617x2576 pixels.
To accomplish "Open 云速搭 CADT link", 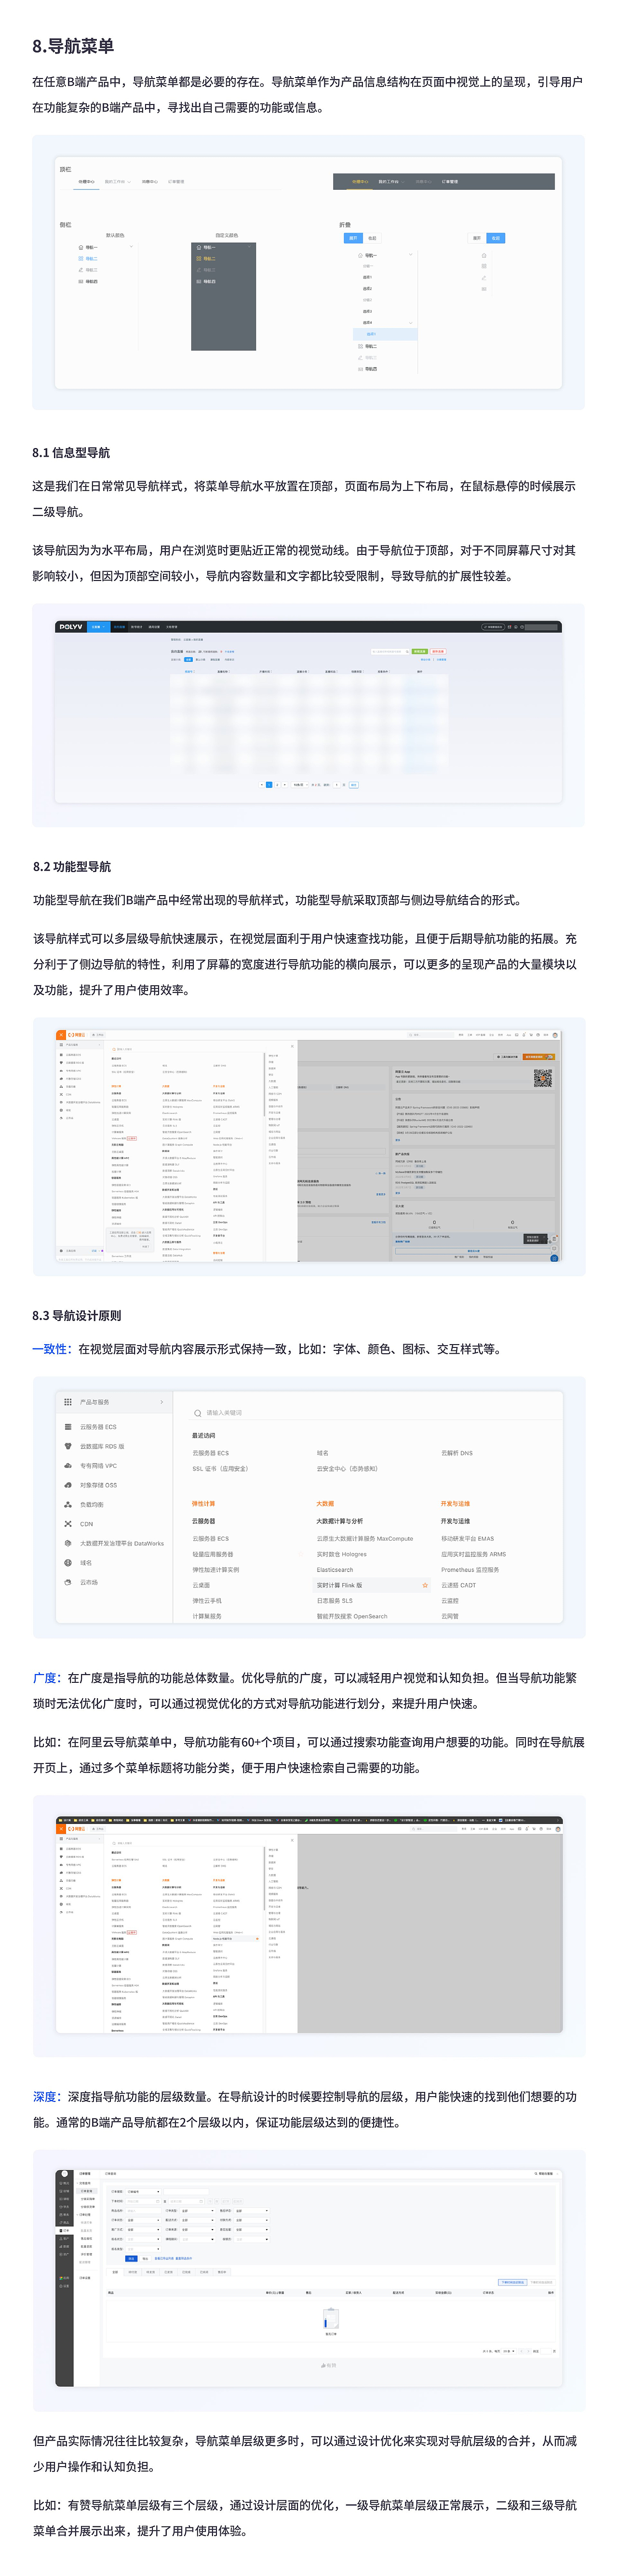I will point(458,1585).
